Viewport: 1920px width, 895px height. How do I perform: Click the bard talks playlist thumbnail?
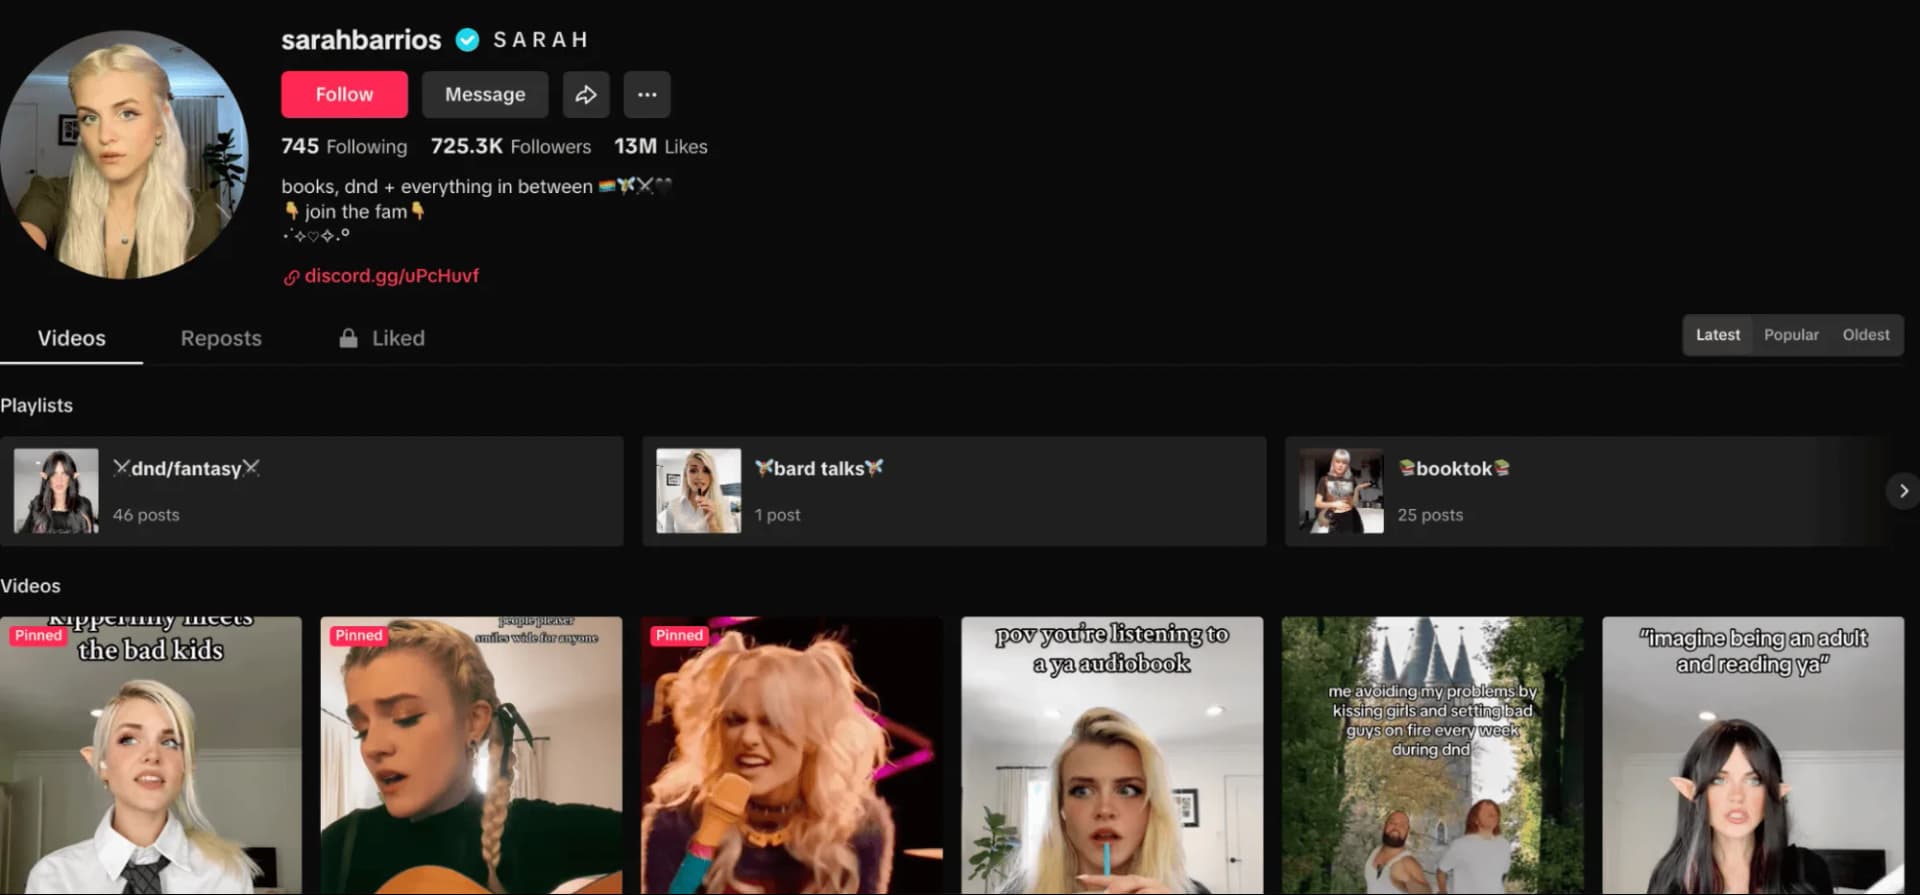pos(698,491)
